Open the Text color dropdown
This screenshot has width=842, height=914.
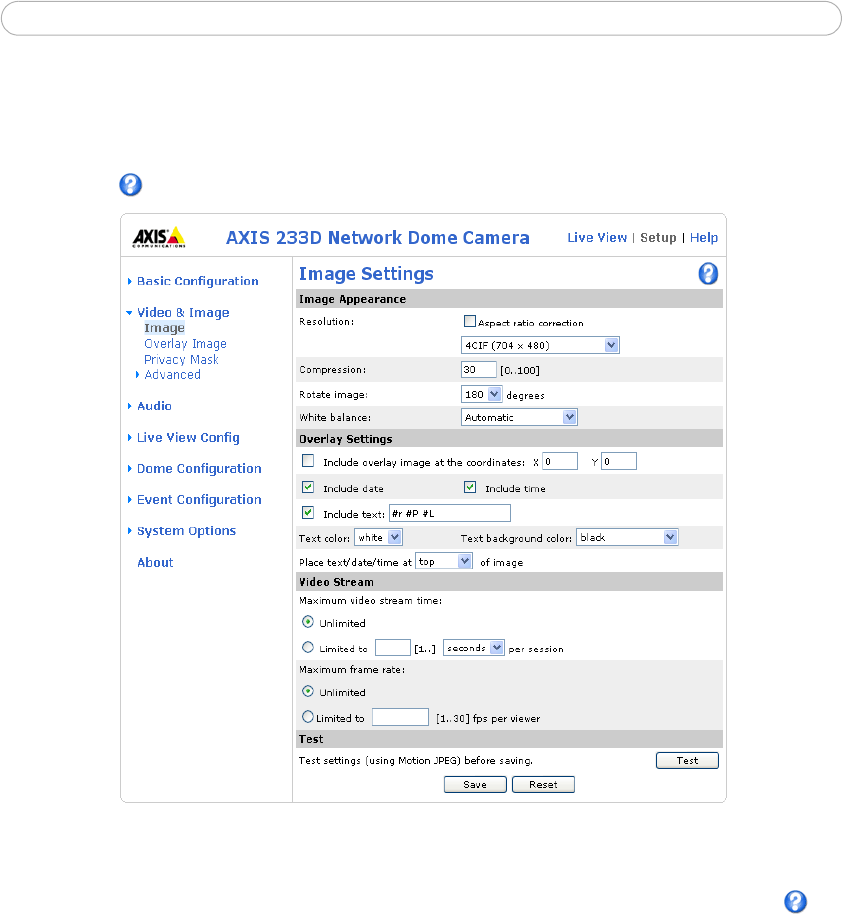[379, 537]
